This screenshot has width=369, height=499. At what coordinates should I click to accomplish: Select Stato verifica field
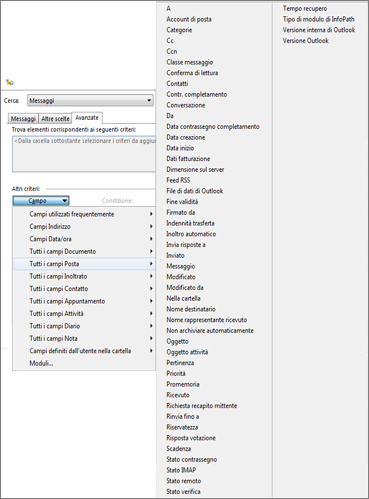tap(183, 492)
